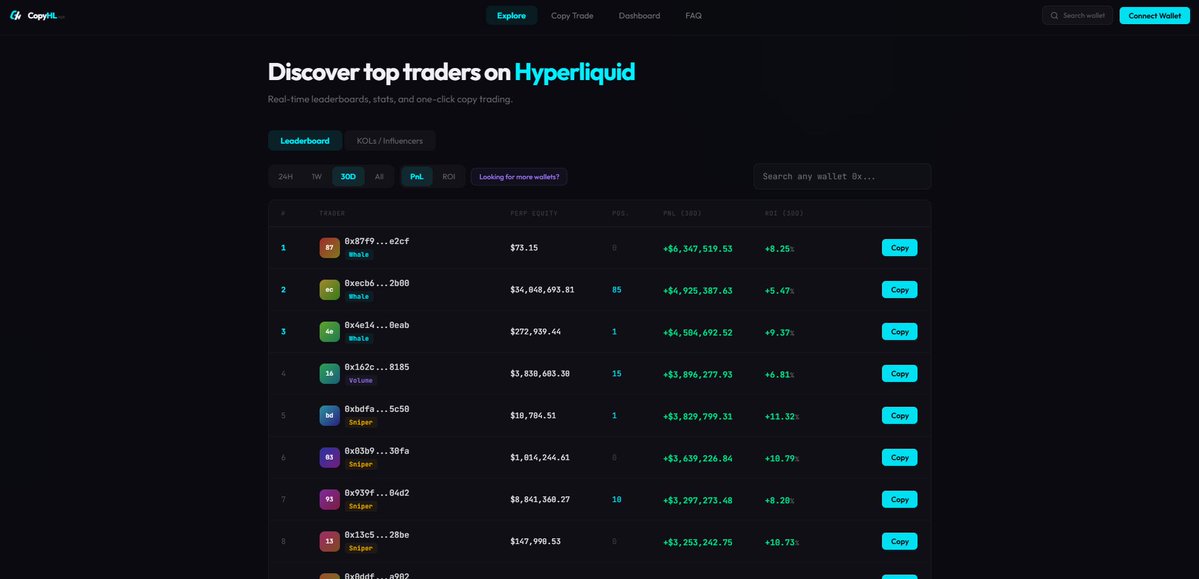This screenshot has height=579, width=1199.
Task: Click the TRADER column header
Action: click(332, 213)
